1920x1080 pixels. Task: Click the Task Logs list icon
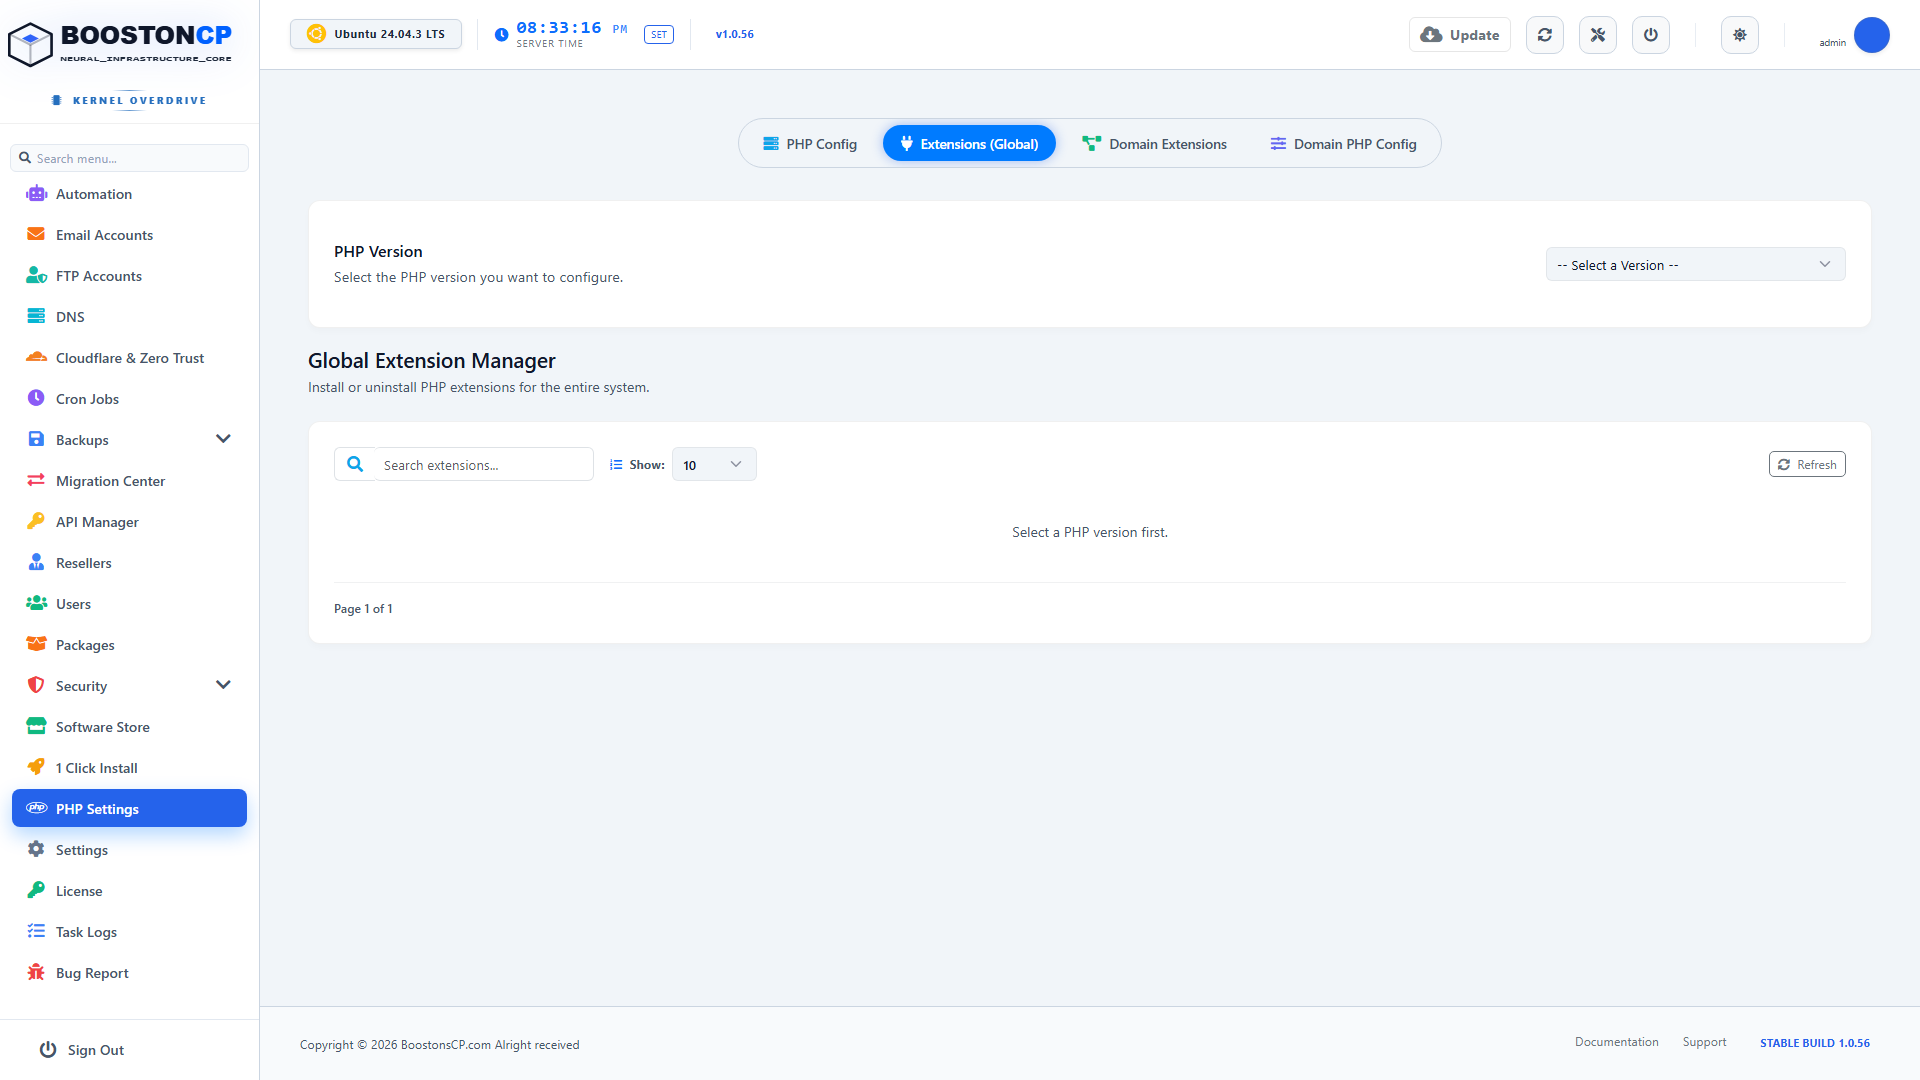coord(36,931)
